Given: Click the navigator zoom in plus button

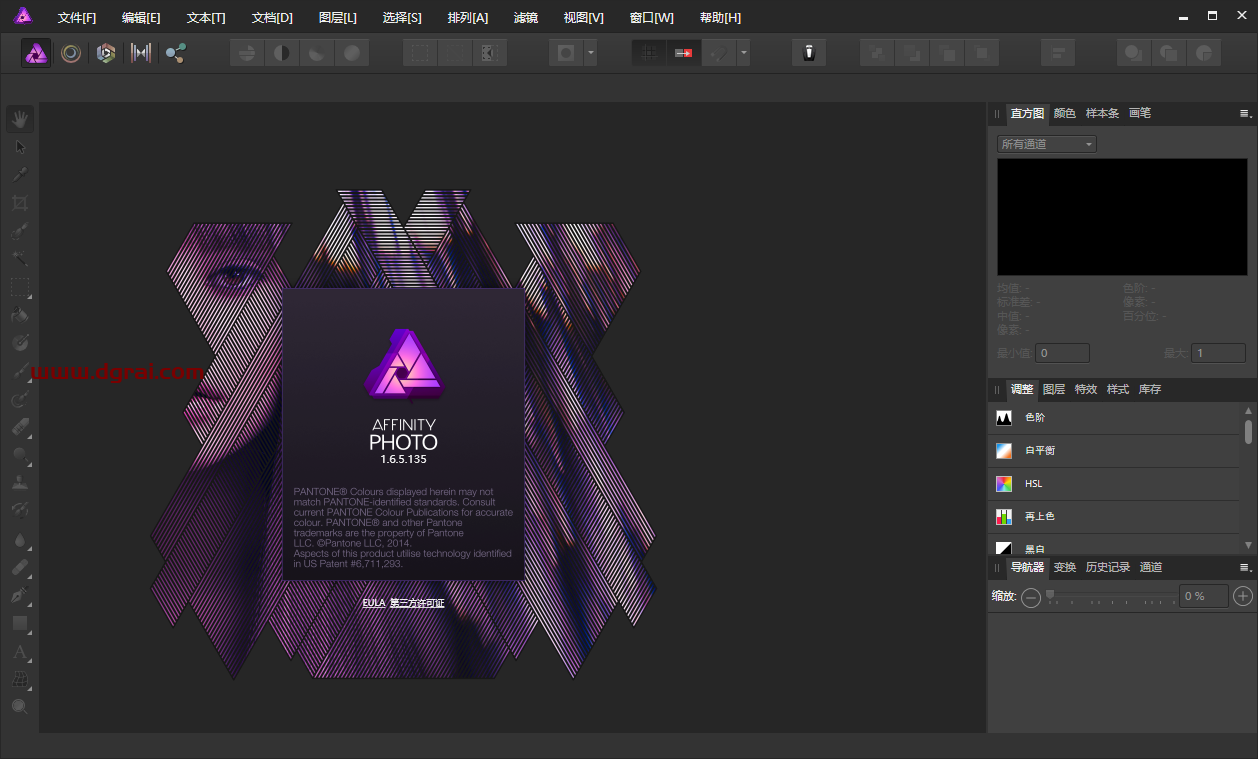Looking at the screenshot, I should coord(1243,596).
